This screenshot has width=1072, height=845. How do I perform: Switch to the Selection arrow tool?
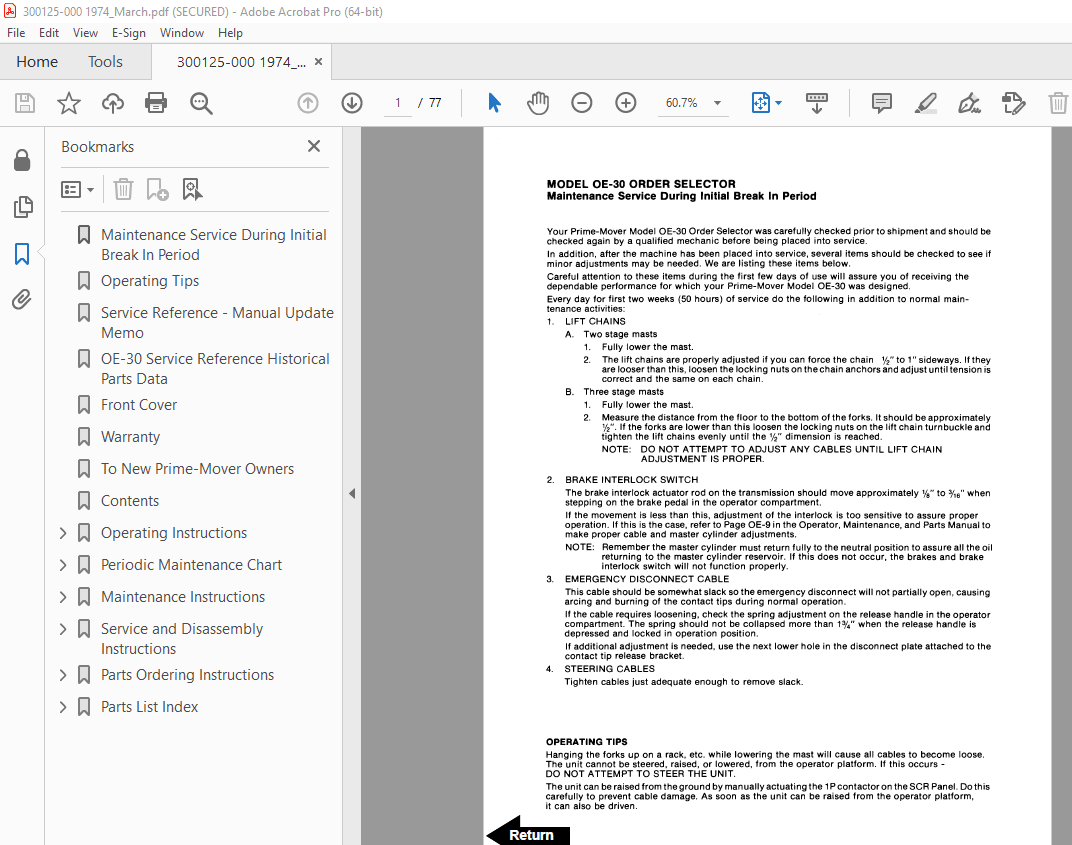(x=495, y=102)
